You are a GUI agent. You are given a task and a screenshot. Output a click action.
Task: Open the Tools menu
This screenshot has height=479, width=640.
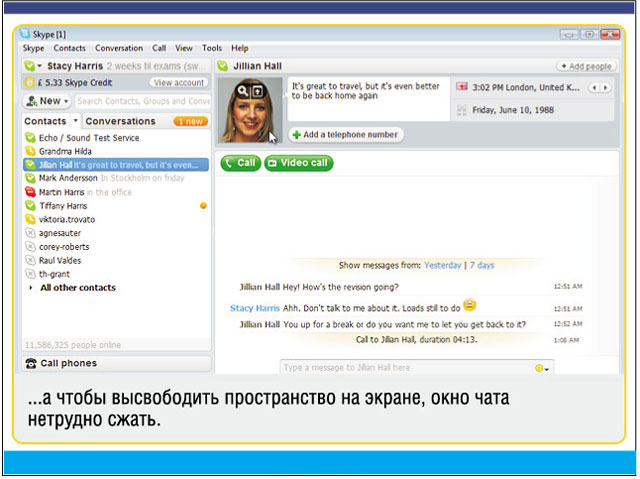pyautogui.click(x=212, y=48)
